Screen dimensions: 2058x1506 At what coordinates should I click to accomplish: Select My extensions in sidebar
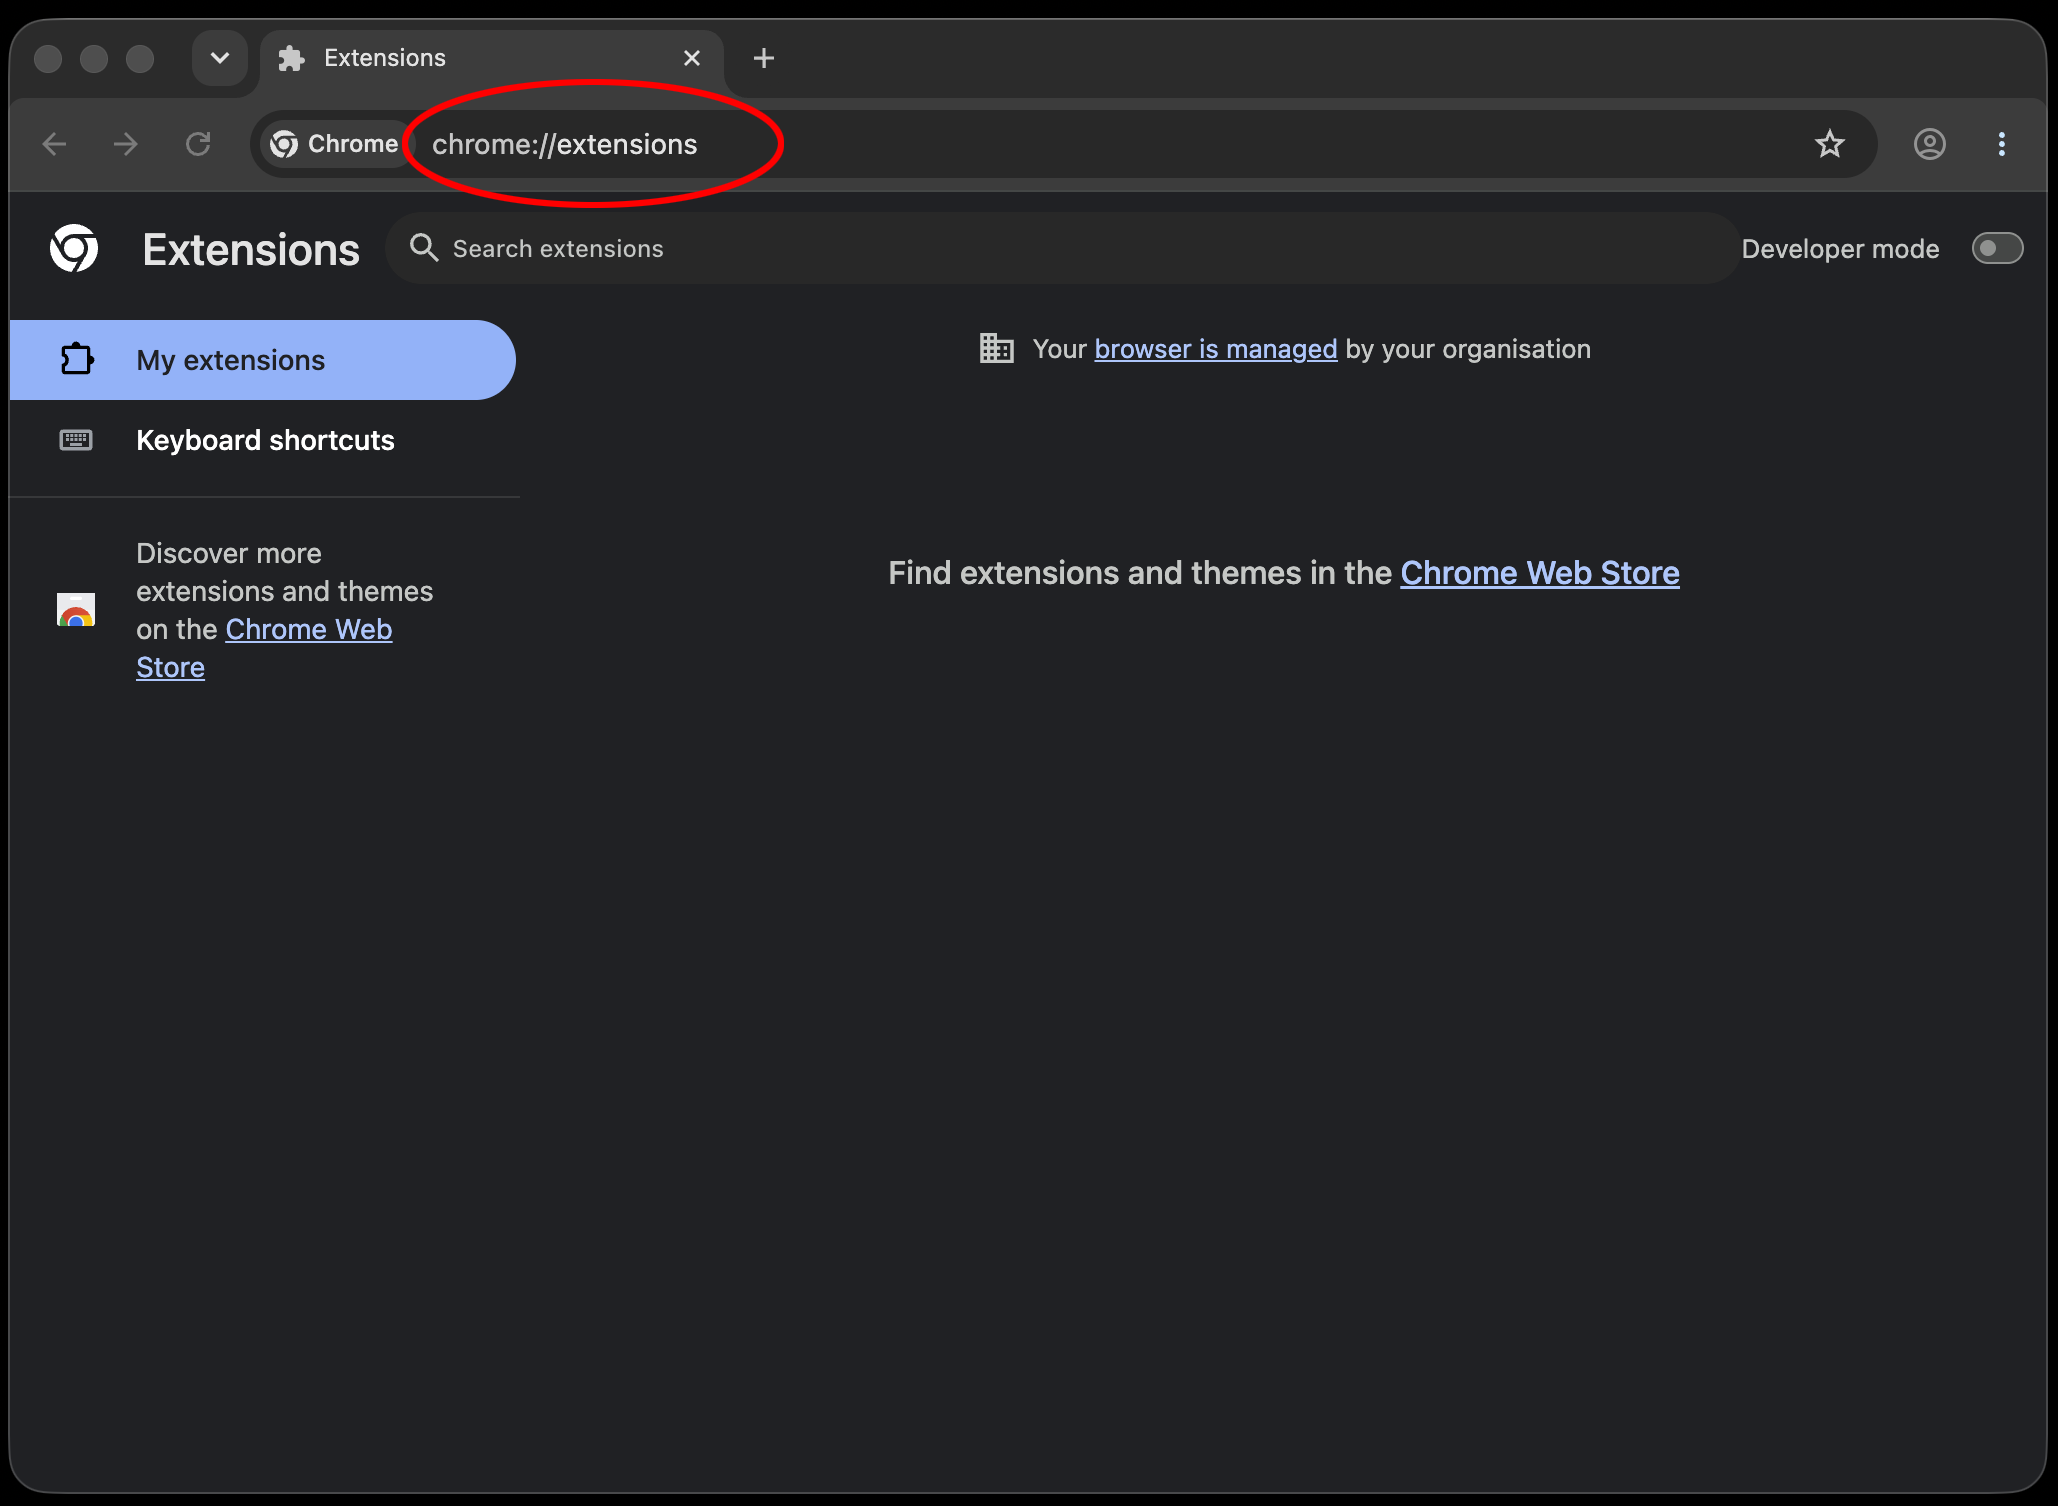pos(262,360)
